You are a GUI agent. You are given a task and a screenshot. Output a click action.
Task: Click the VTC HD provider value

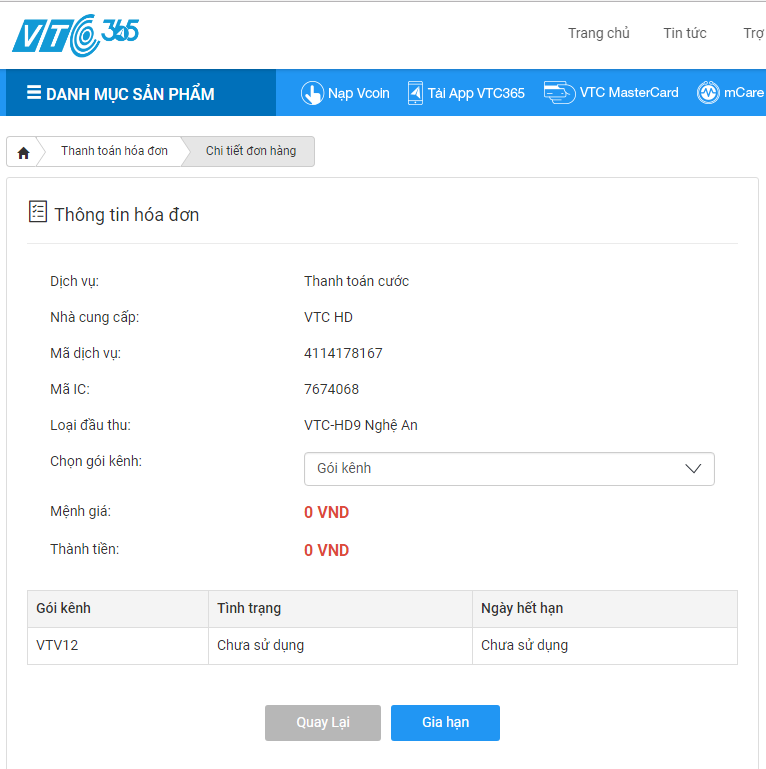(x=328, y=317)
